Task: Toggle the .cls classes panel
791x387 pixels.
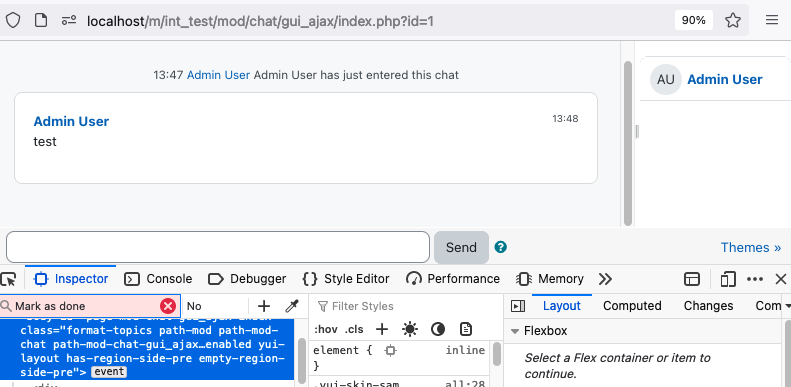Action: click(x=354, y=329)
